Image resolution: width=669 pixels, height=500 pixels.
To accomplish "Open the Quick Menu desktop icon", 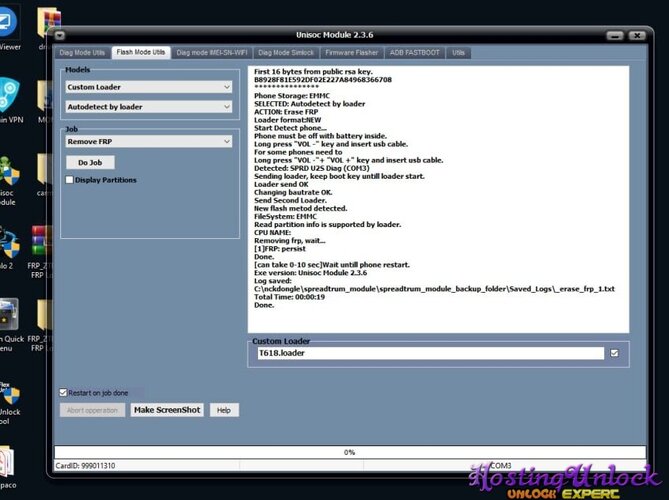I will tap(9, 314).
